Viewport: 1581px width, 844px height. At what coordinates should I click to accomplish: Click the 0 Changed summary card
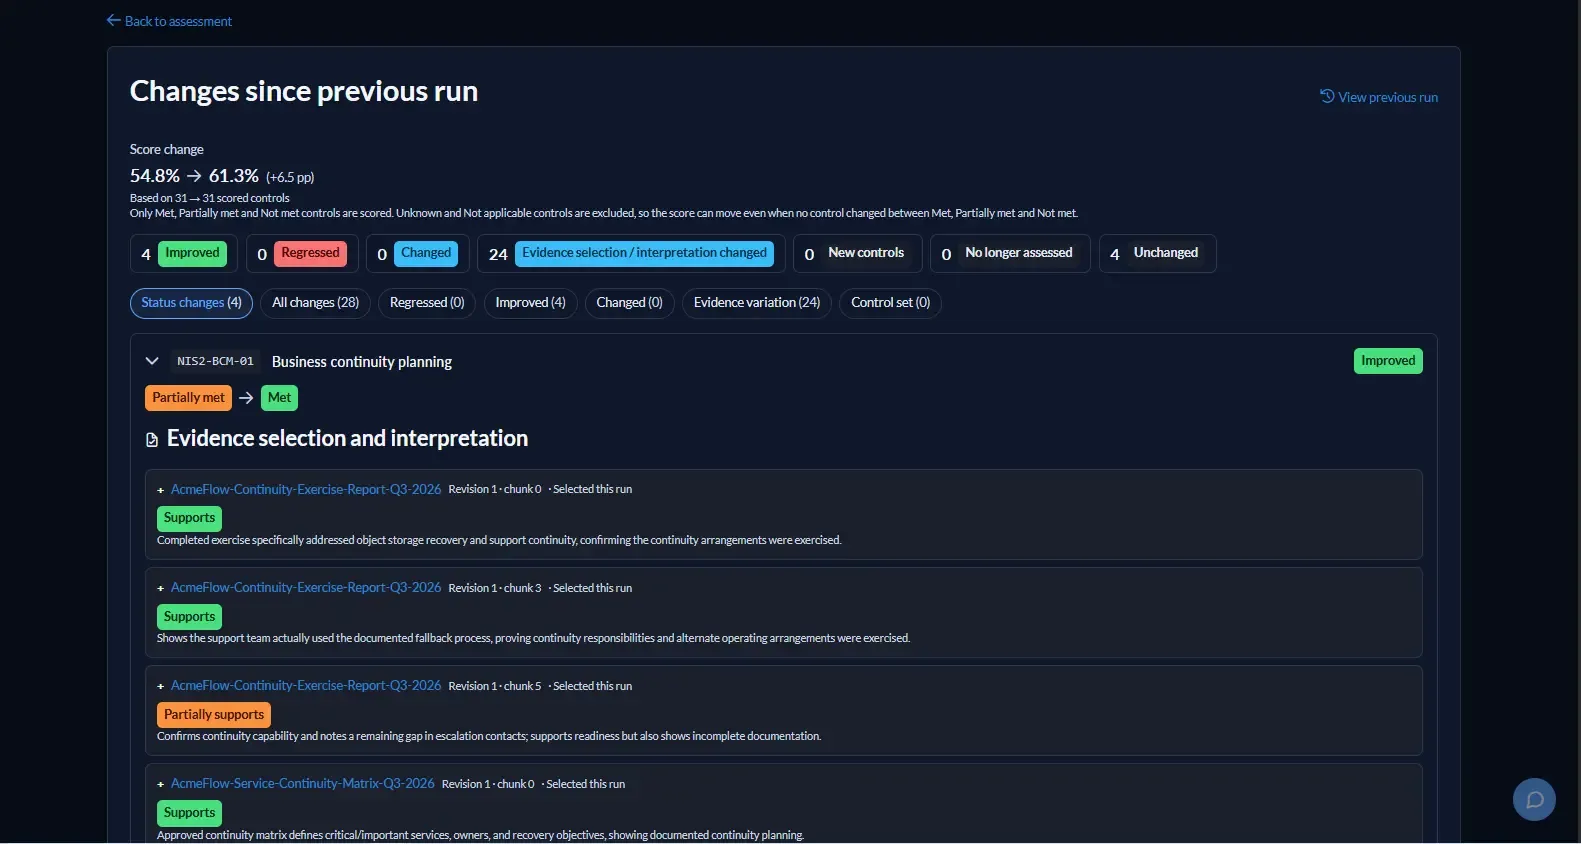click(x=417, y=253)
